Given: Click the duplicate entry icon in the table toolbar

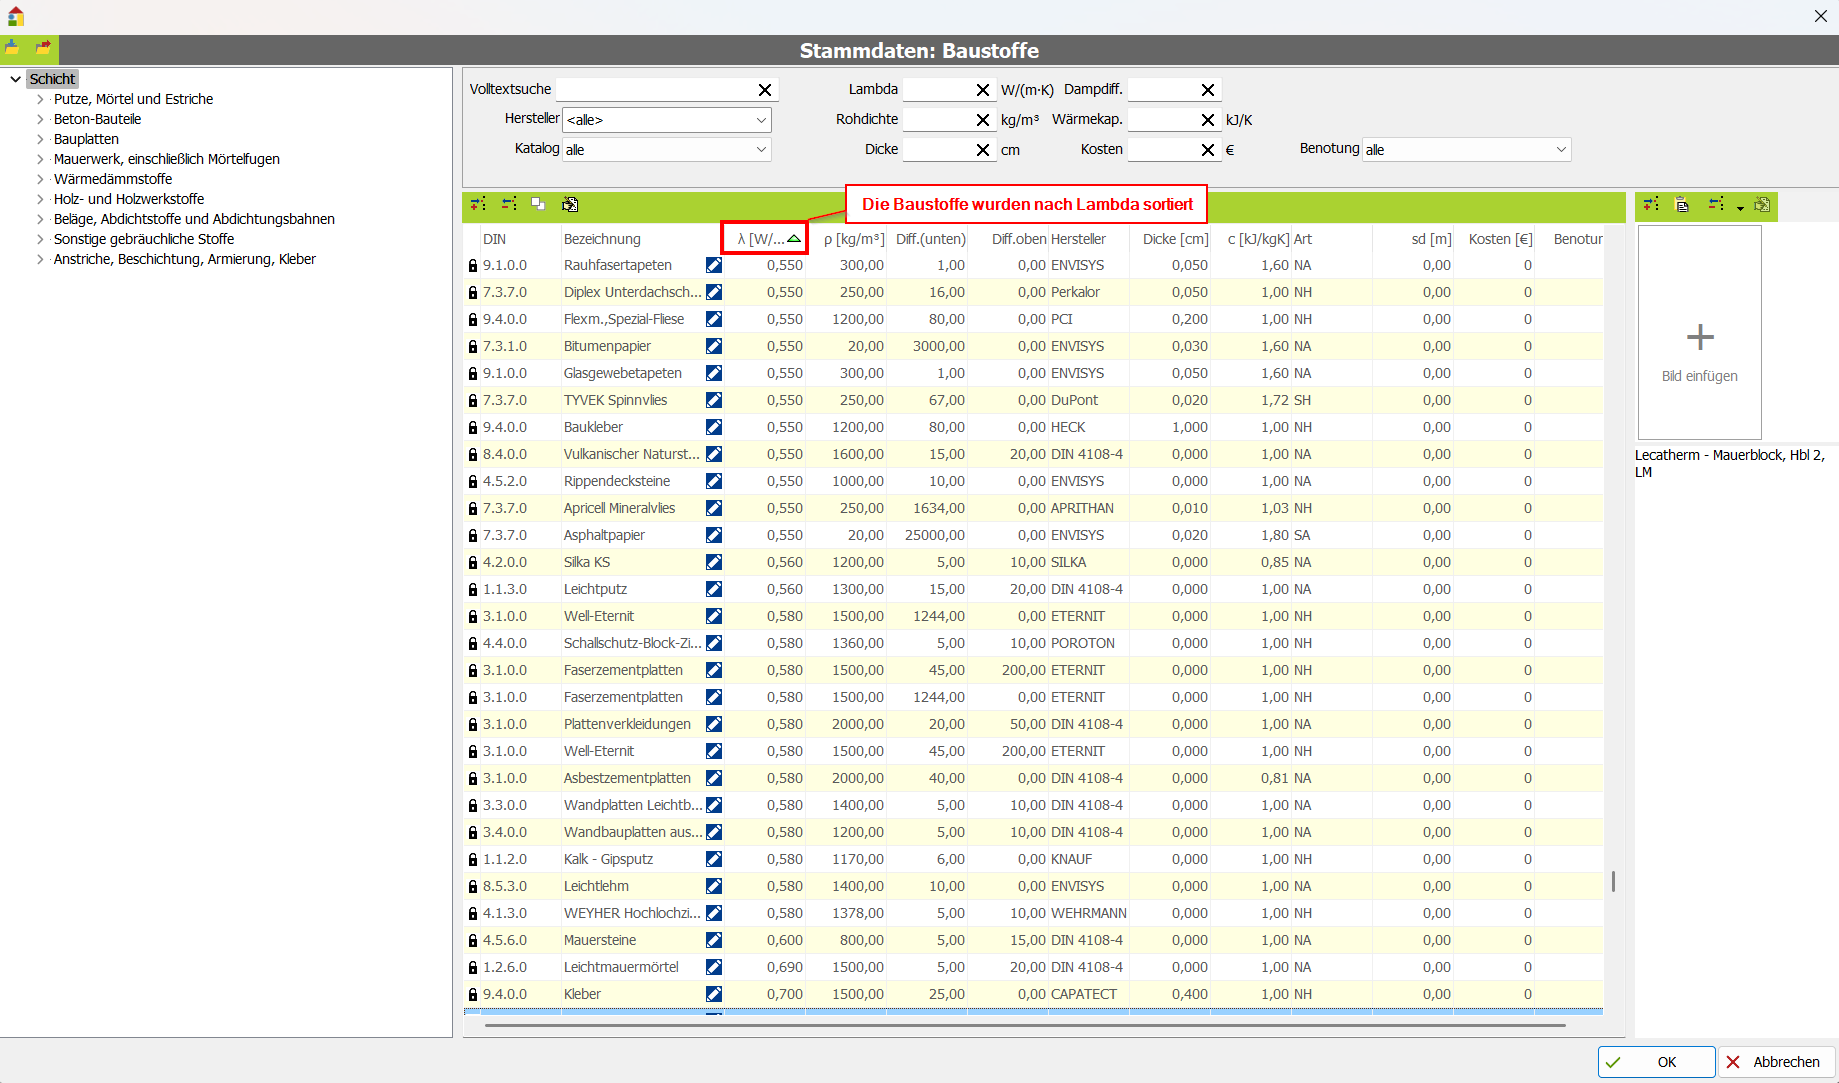Looking at the screenshot, I should (x=538, y=204).
